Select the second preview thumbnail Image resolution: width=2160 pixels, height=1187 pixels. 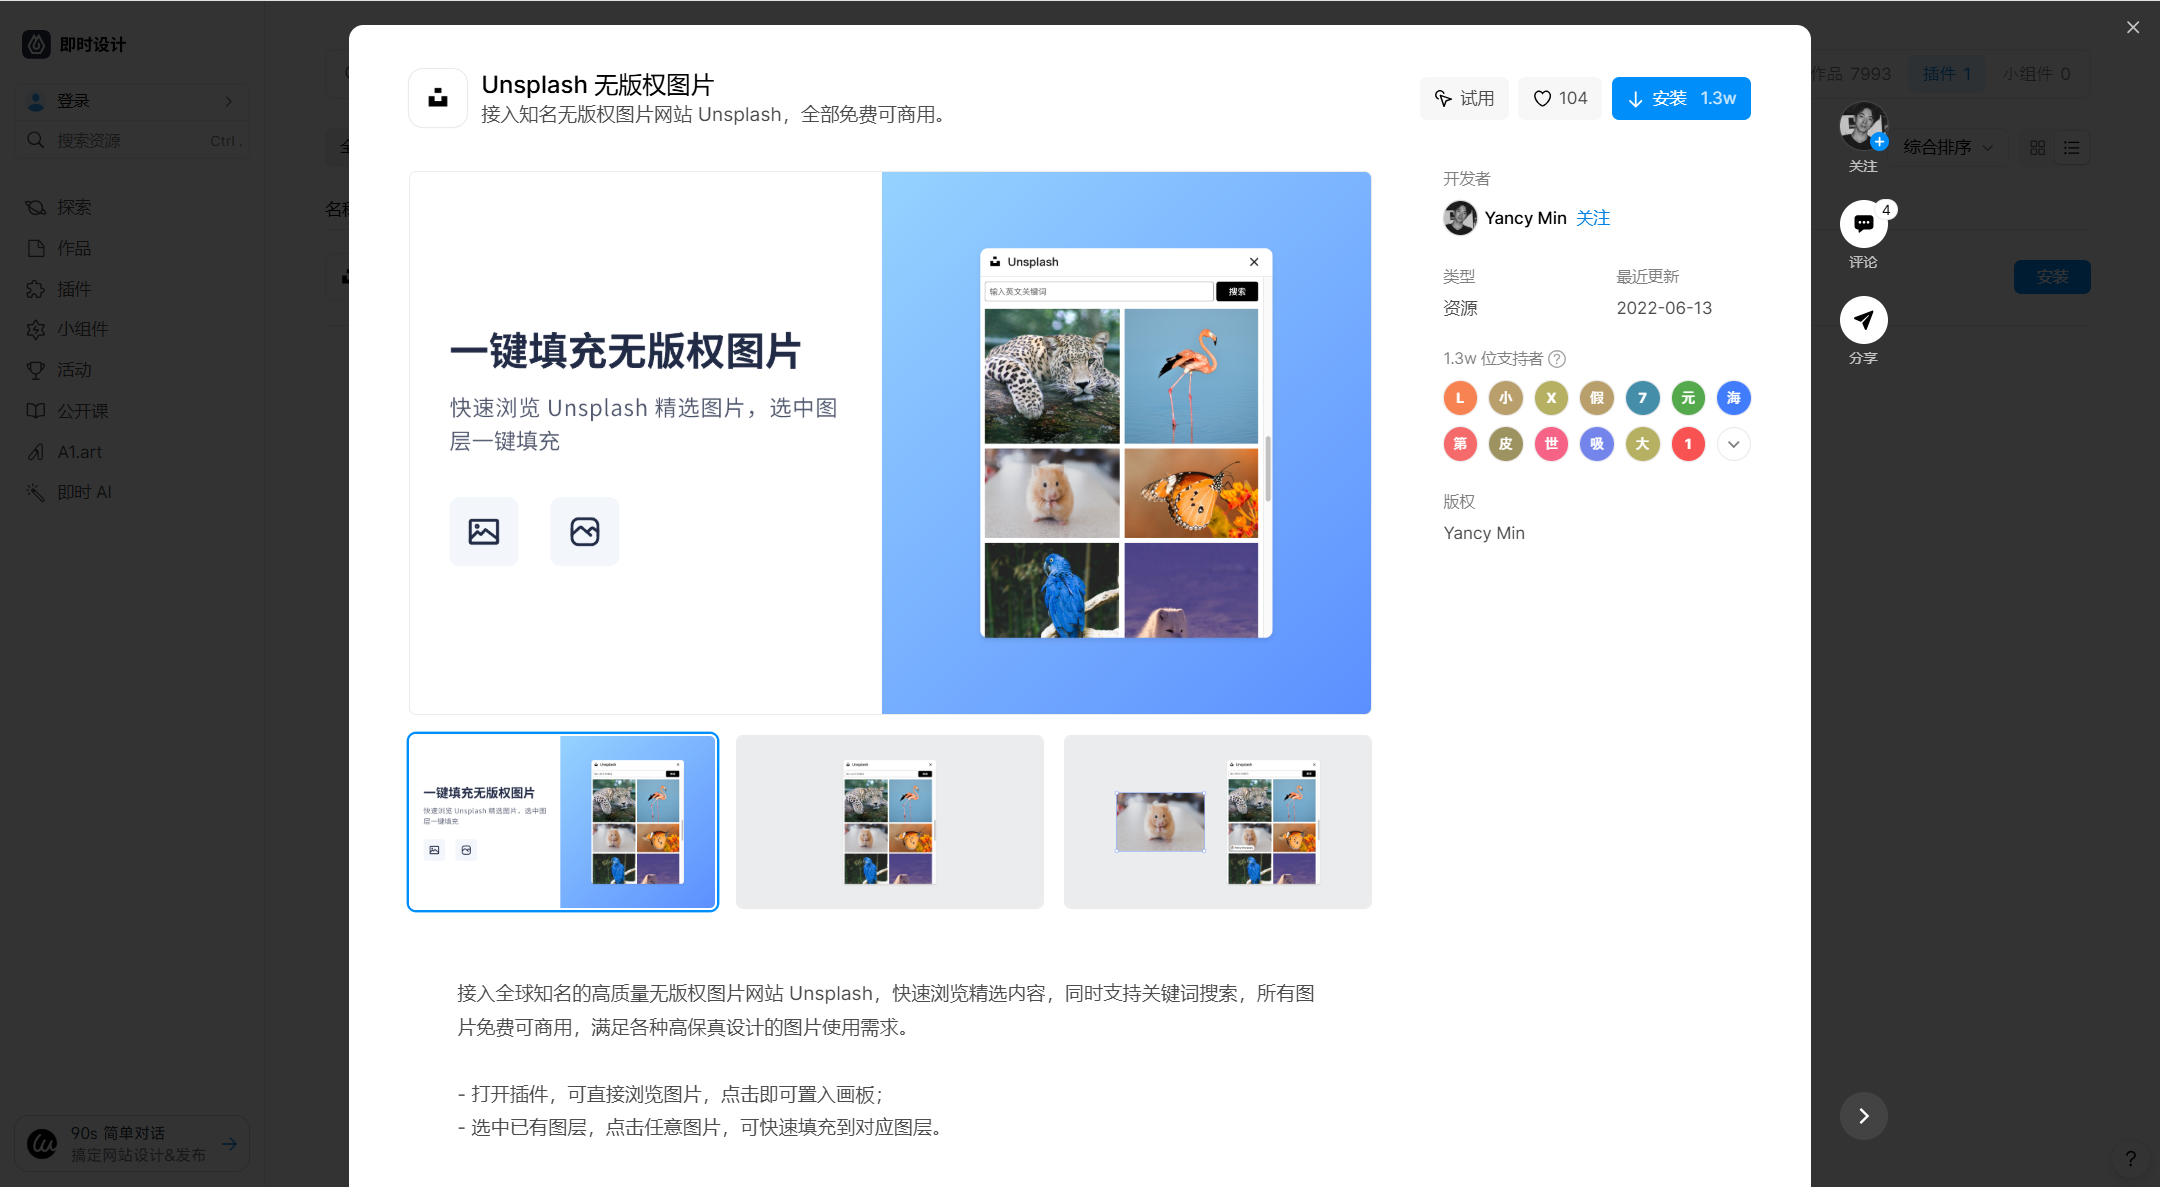889,821
